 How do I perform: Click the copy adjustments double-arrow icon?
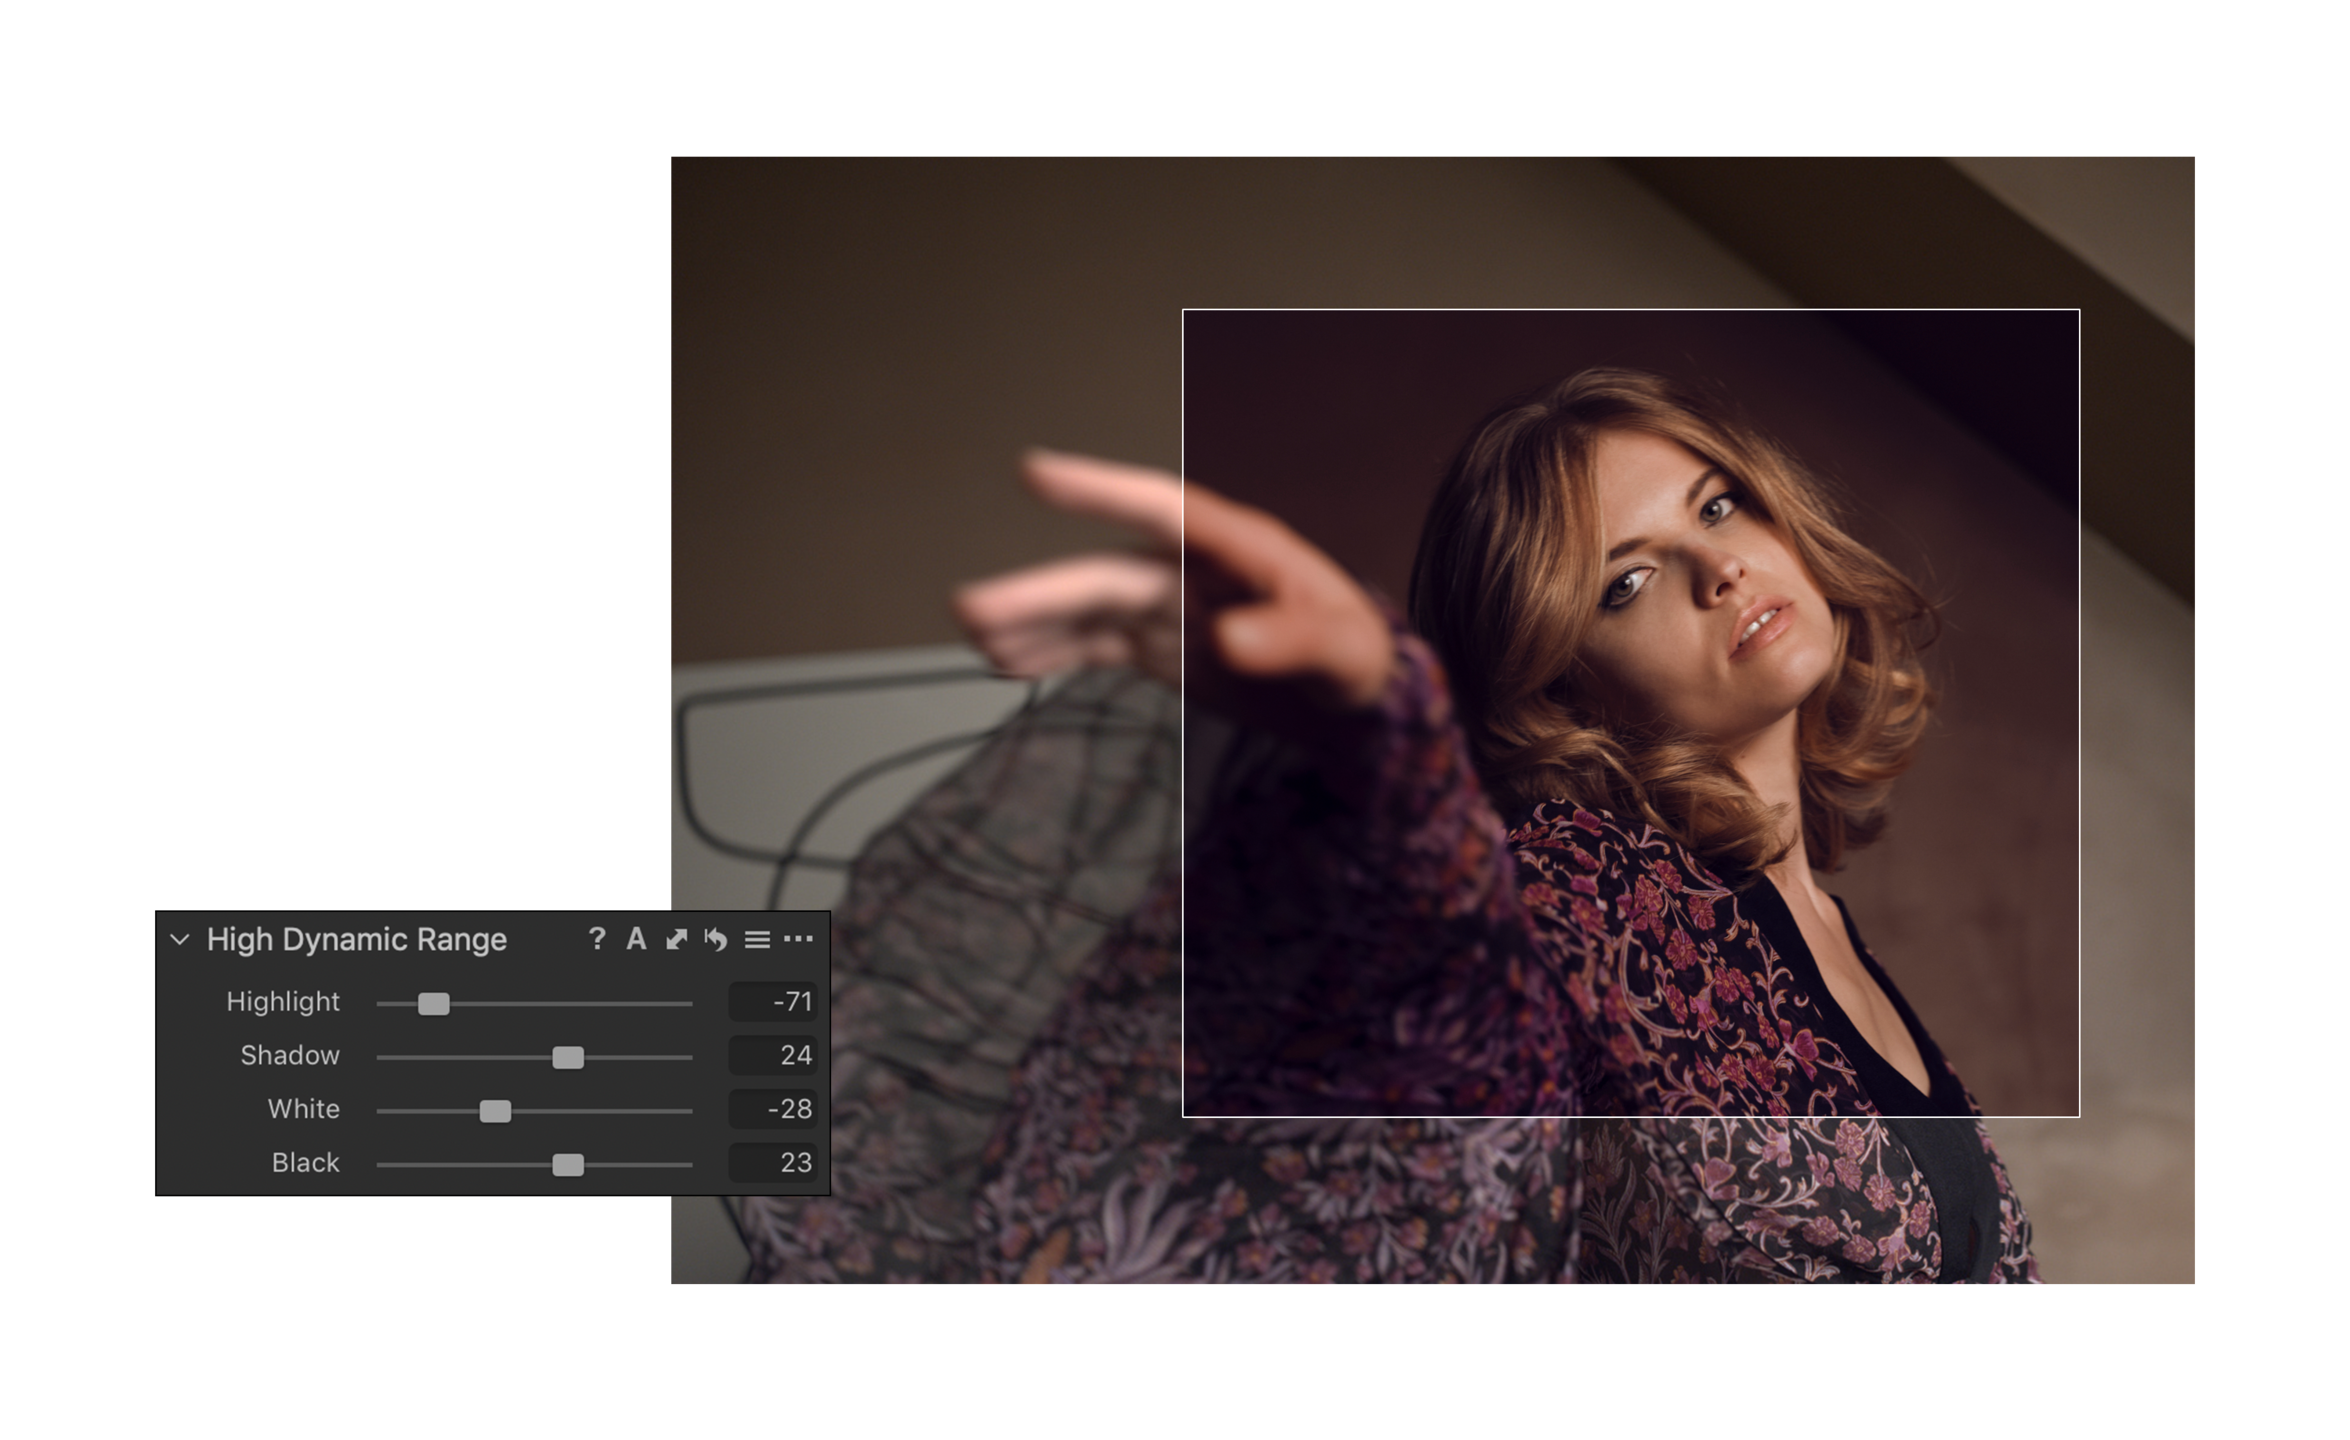tap(677, 939)
